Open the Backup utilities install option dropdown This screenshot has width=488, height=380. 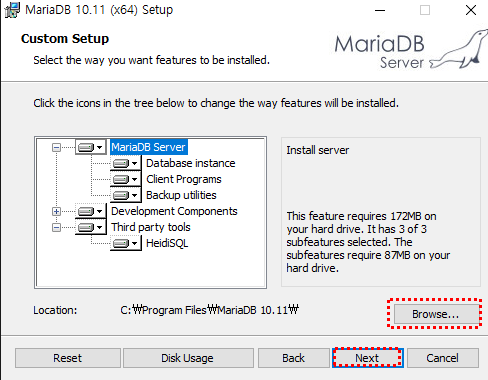point(126,195)
